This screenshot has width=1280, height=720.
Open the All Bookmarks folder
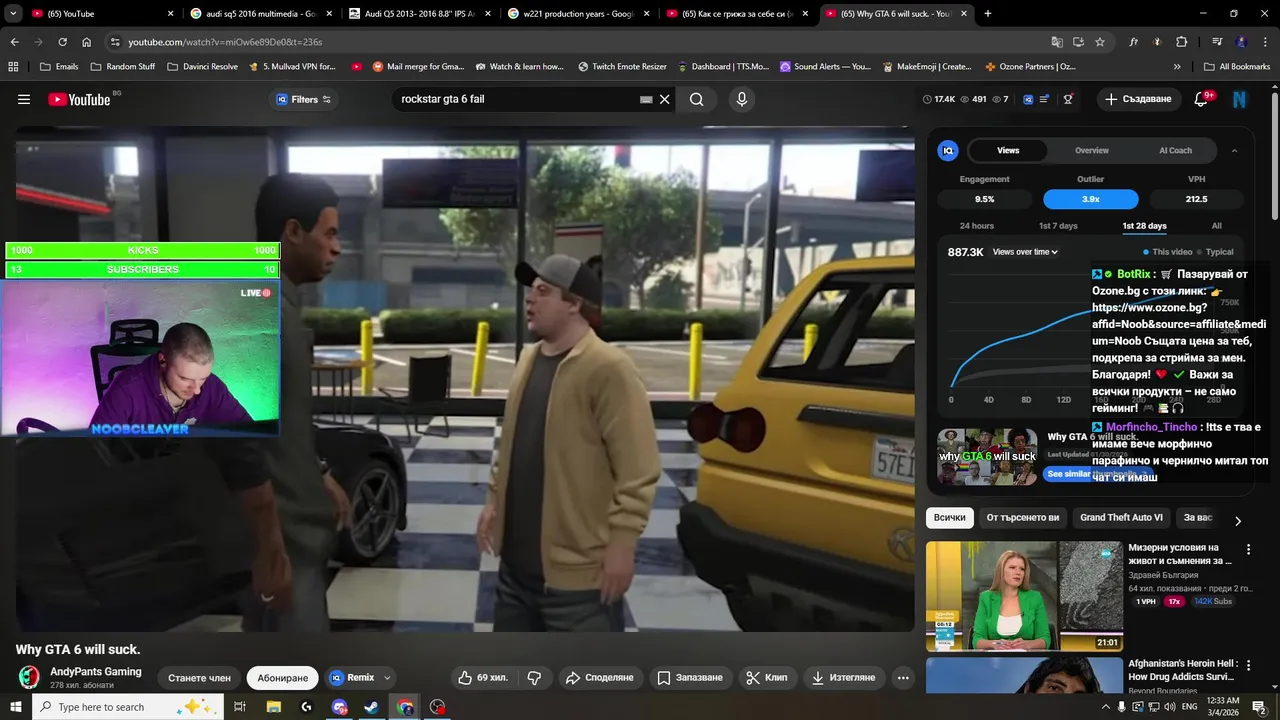coord(1236,66)
